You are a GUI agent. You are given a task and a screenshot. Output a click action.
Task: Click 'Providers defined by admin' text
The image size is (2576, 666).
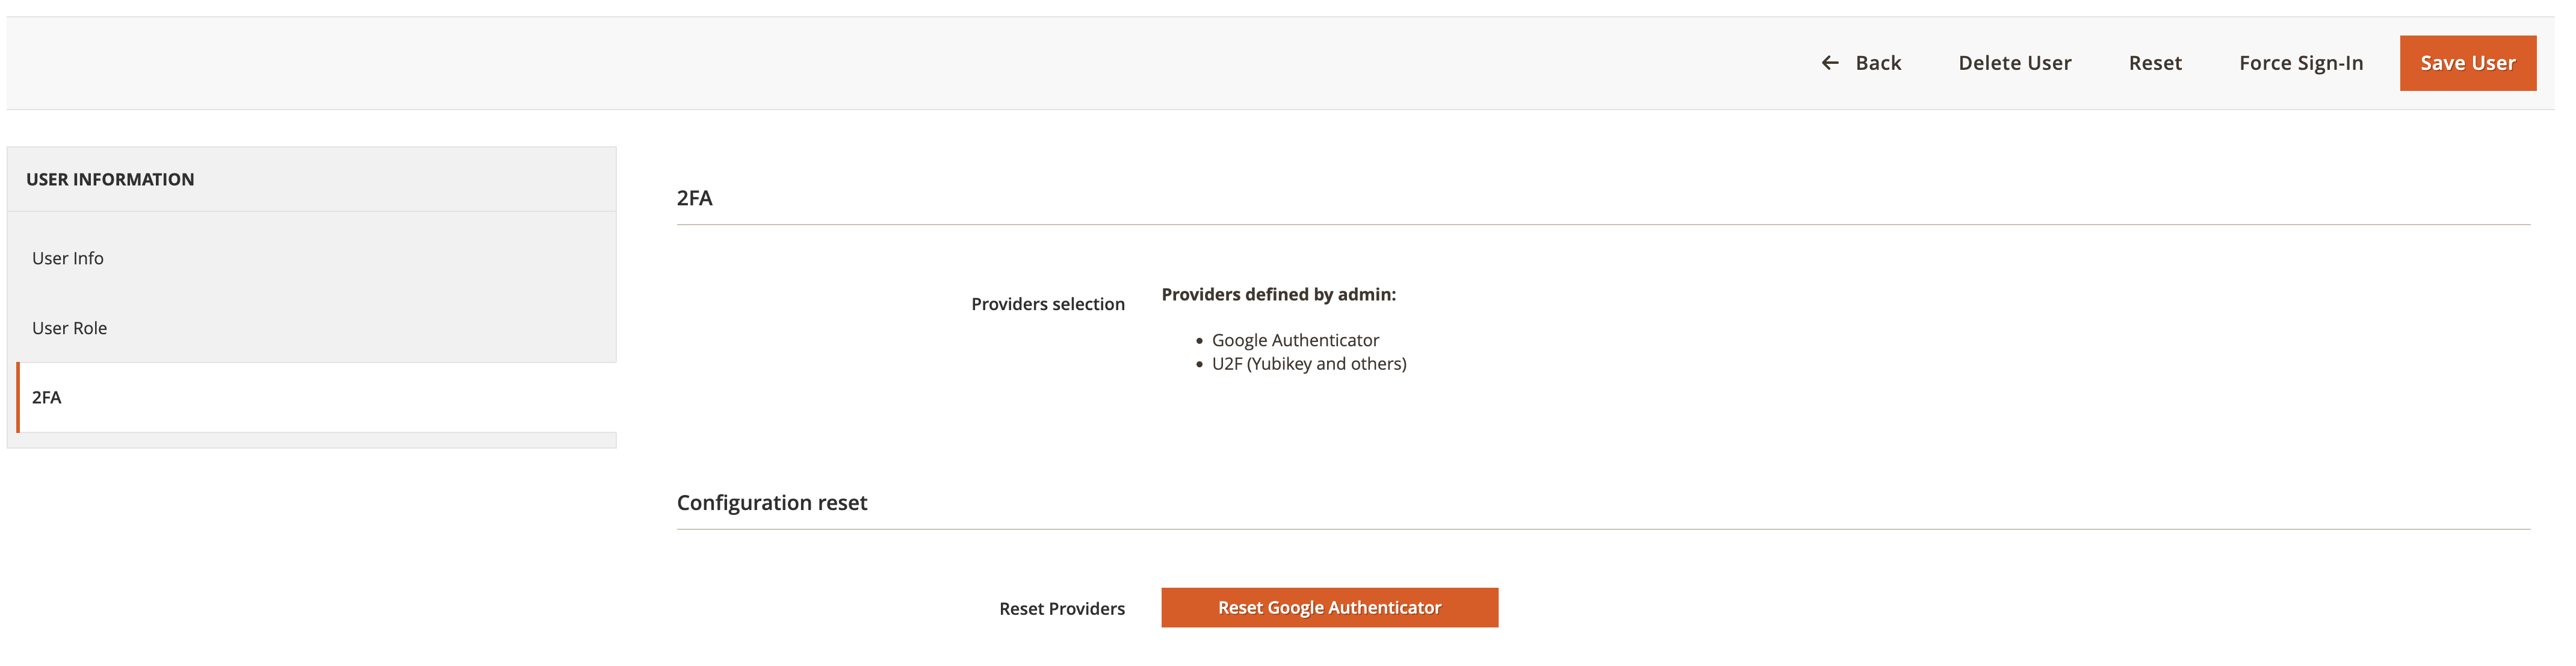pyautogui.click(x=1277, y=295)
